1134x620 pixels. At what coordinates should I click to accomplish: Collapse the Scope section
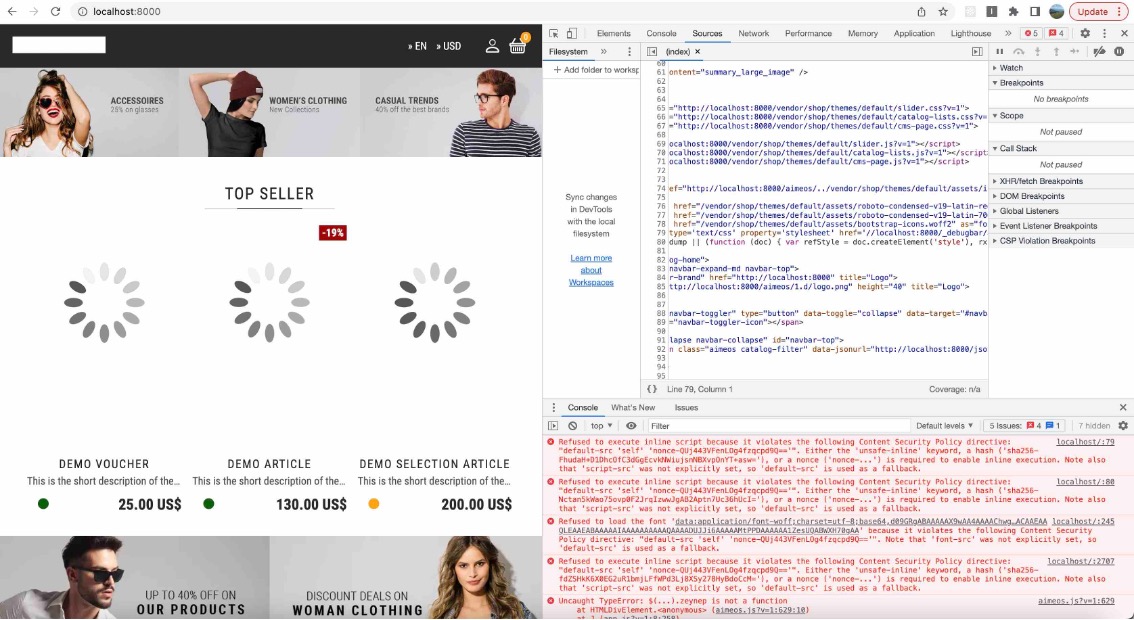pos(1011,116)
